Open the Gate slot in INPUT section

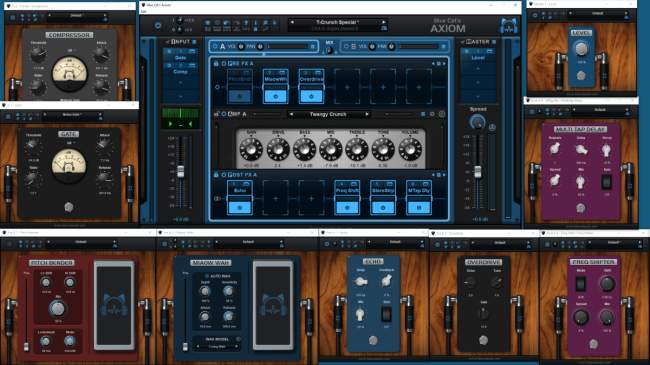tap(180, 54)
